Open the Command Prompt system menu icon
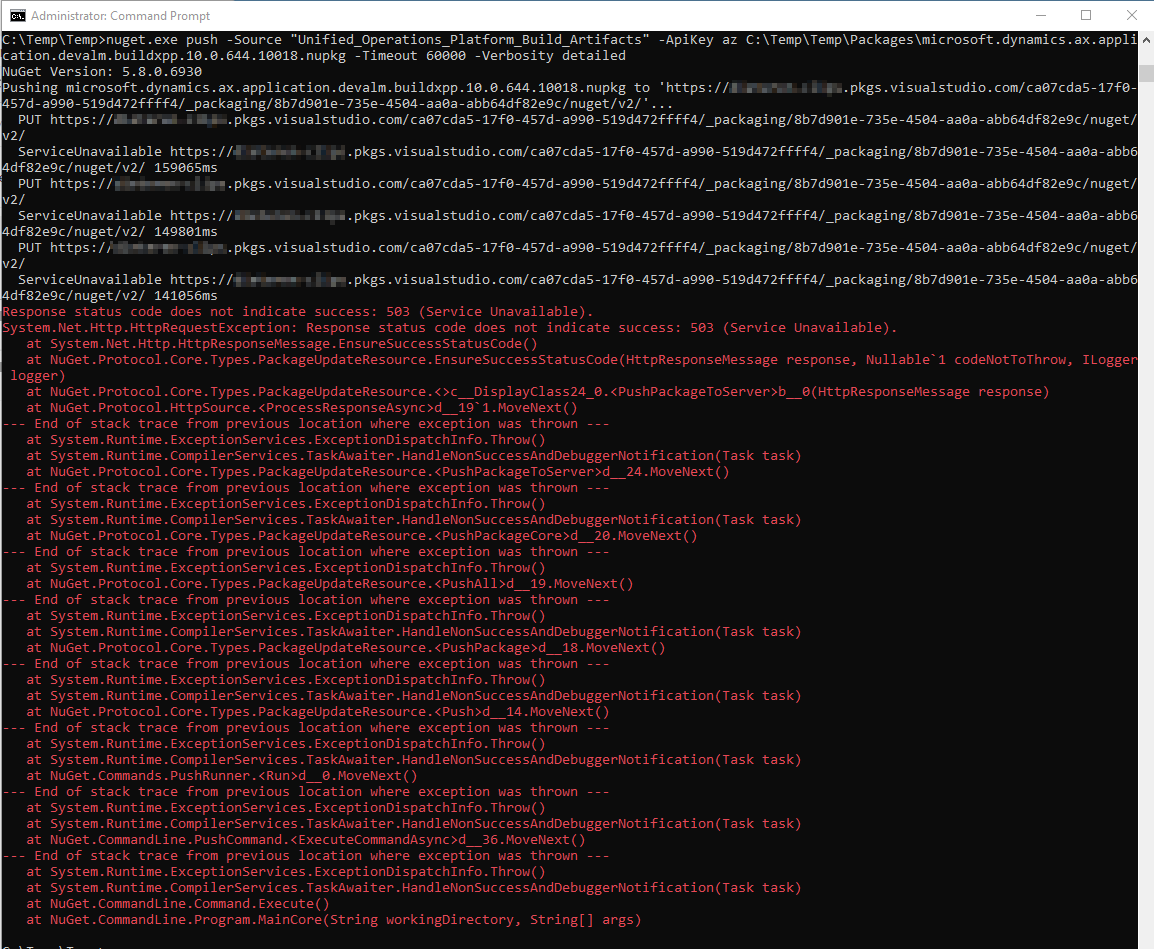 click(18, 15)
